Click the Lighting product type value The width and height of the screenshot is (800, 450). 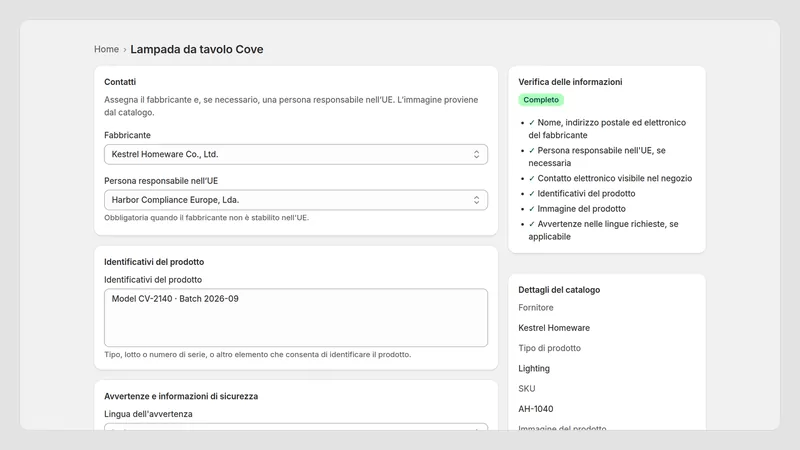tap(534, 368)
